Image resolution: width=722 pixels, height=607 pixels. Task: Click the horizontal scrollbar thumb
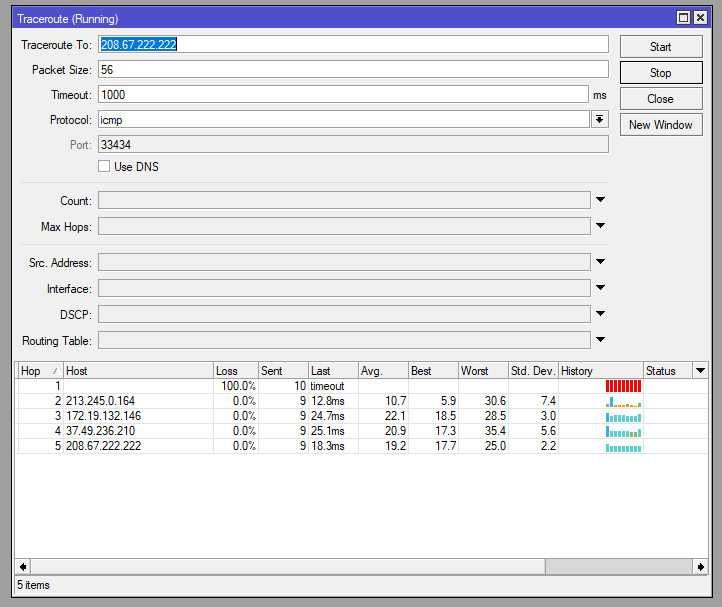288,566
